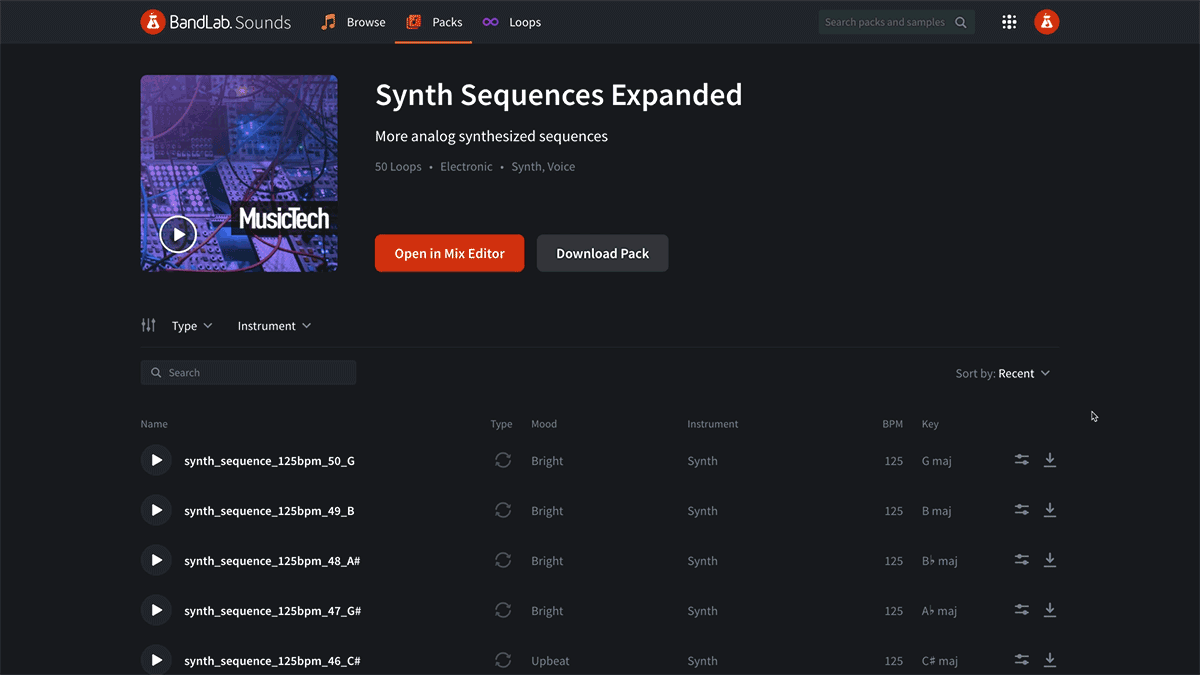Click the Open in Mix Editor button
The image size is (1200, 675).
(449, 253)
